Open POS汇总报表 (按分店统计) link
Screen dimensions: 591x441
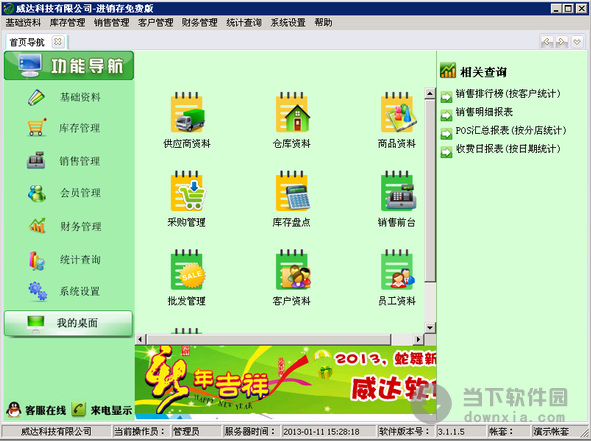(511, 130)
